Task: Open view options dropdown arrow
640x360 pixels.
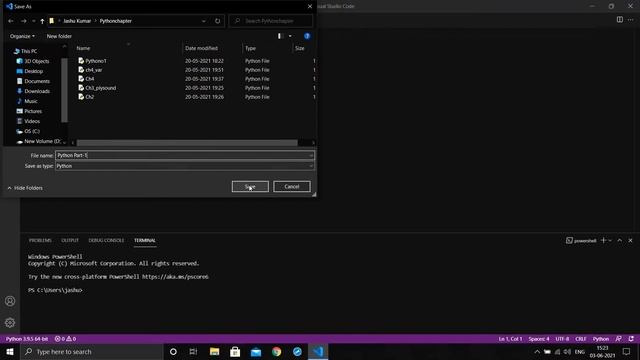Action: (x=290, y=36)
